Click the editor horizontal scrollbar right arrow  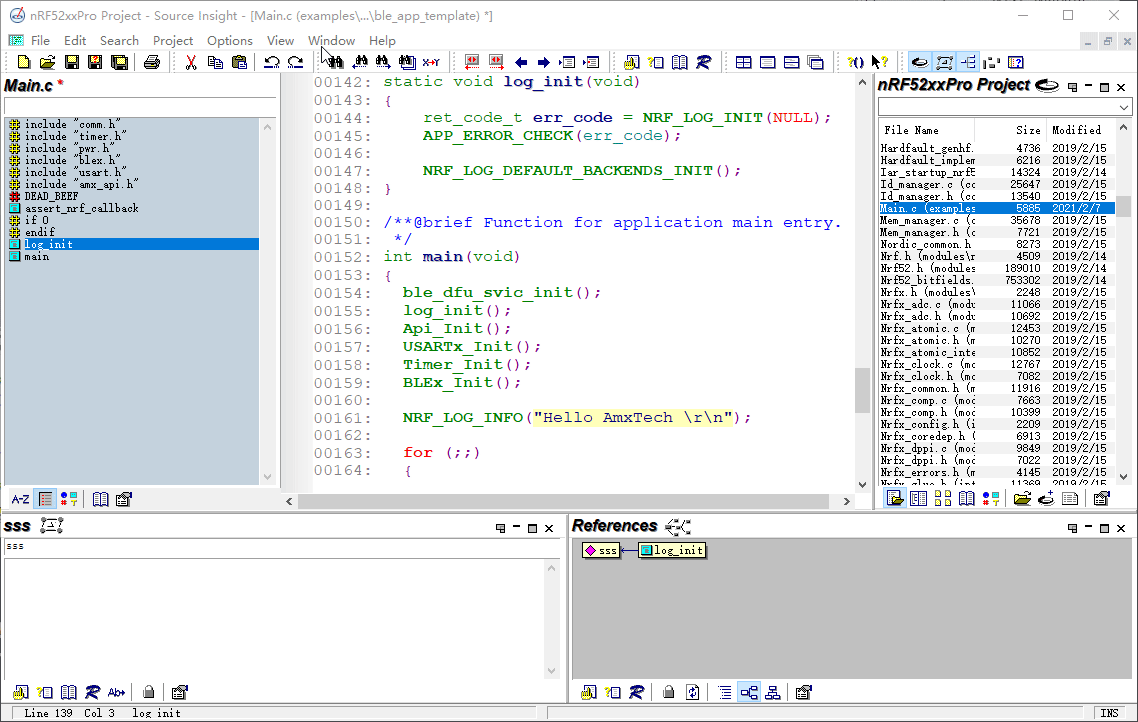[846, 501]
